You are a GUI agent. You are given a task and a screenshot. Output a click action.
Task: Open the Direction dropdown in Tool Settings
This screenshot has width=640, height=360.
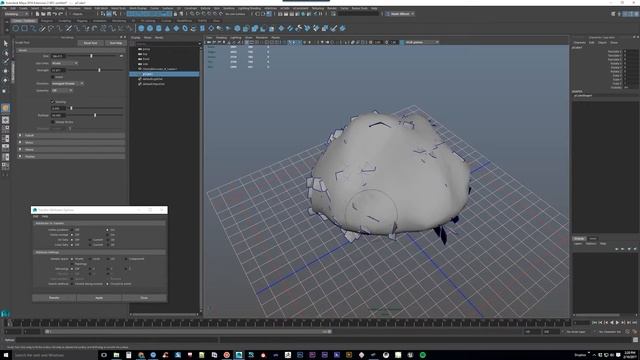(67, 83)
